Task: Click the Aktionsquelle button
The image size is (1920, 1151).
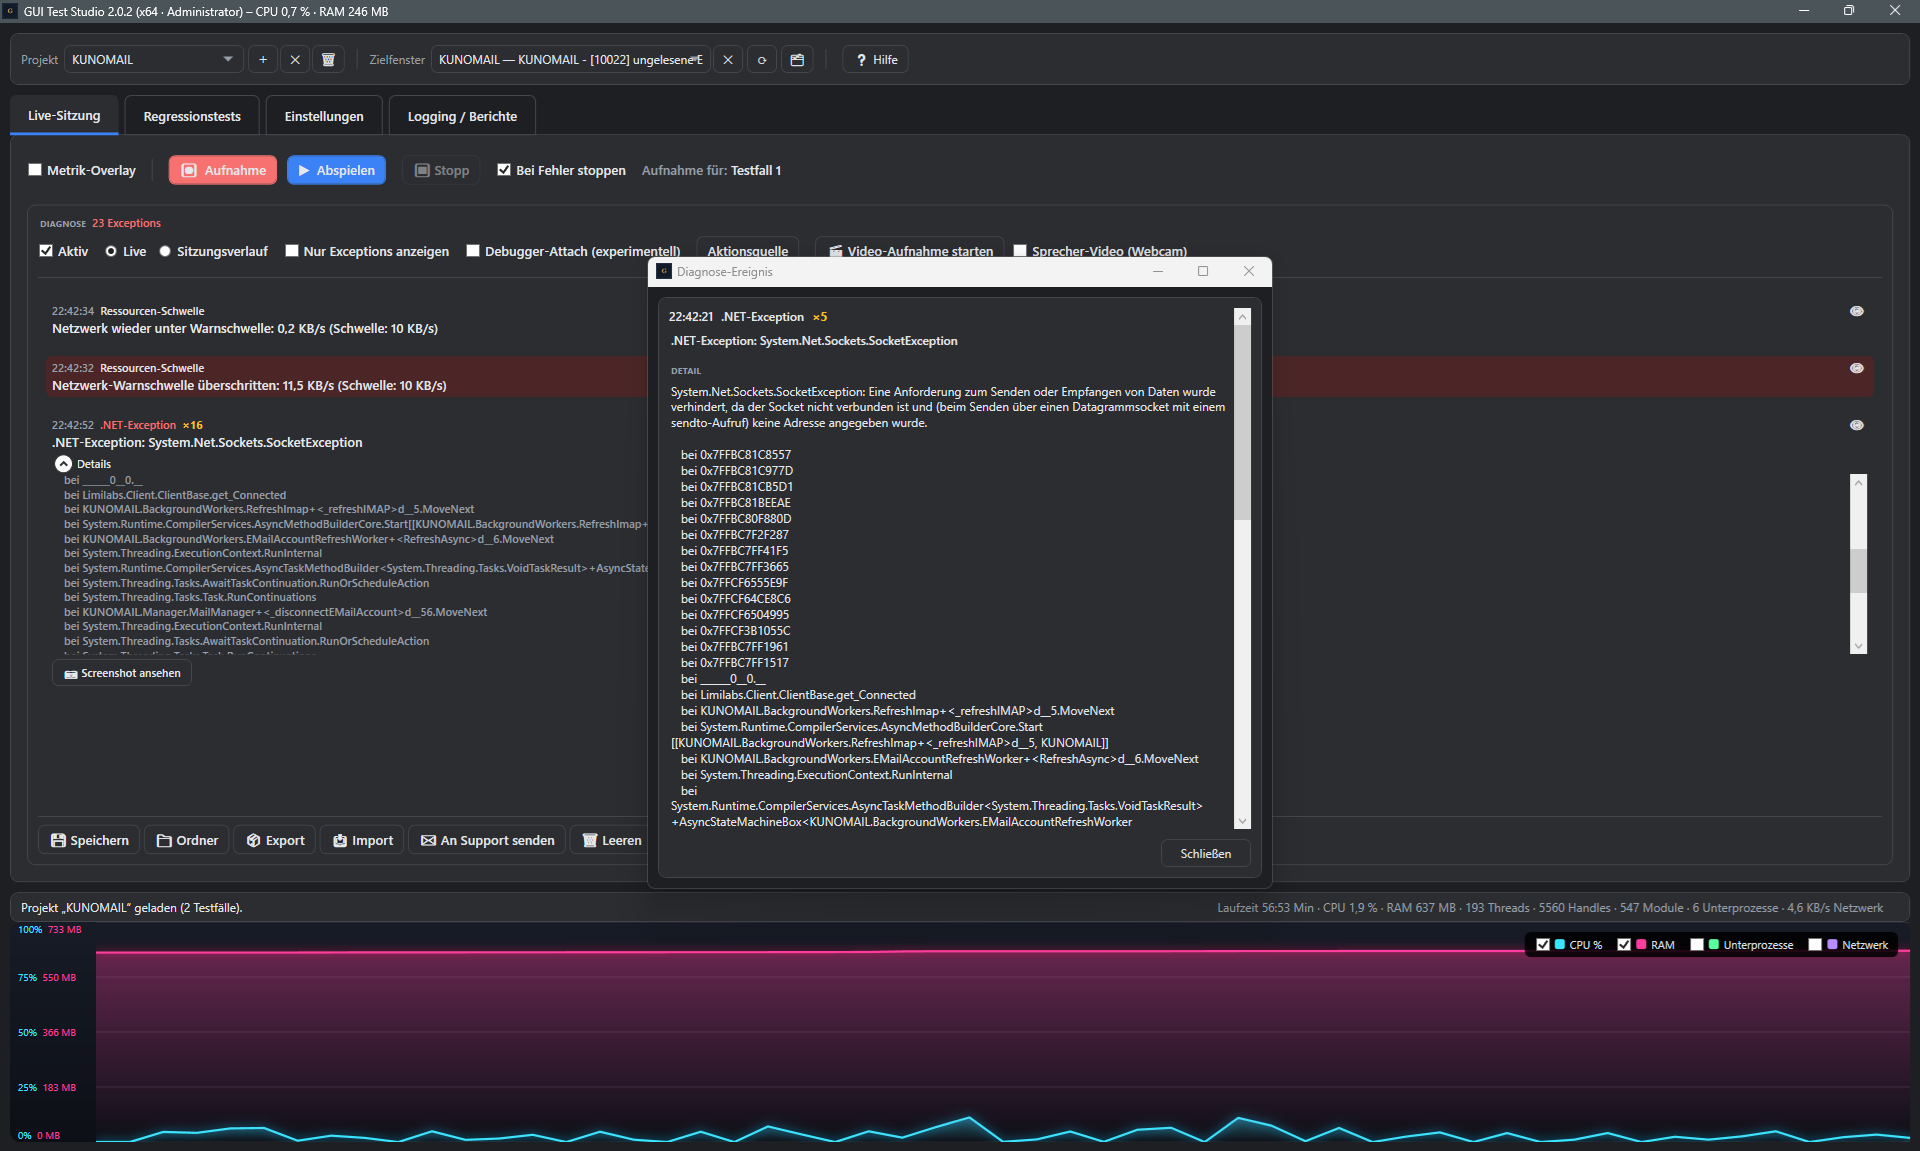Action: click(748, 251)
